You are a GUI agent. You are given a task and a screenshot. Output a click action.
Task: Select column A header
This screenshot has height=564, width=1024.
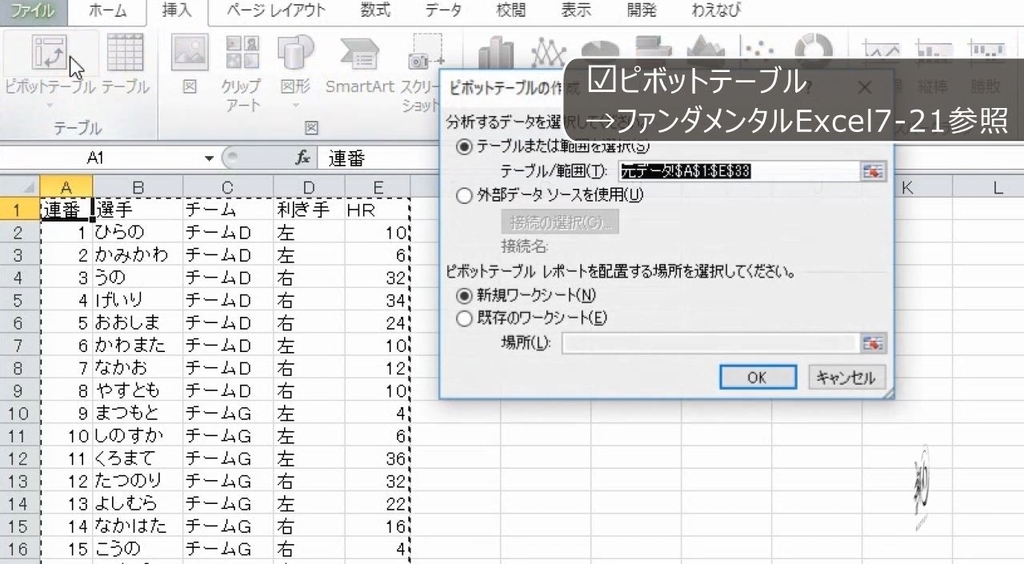tap(66, 187)
